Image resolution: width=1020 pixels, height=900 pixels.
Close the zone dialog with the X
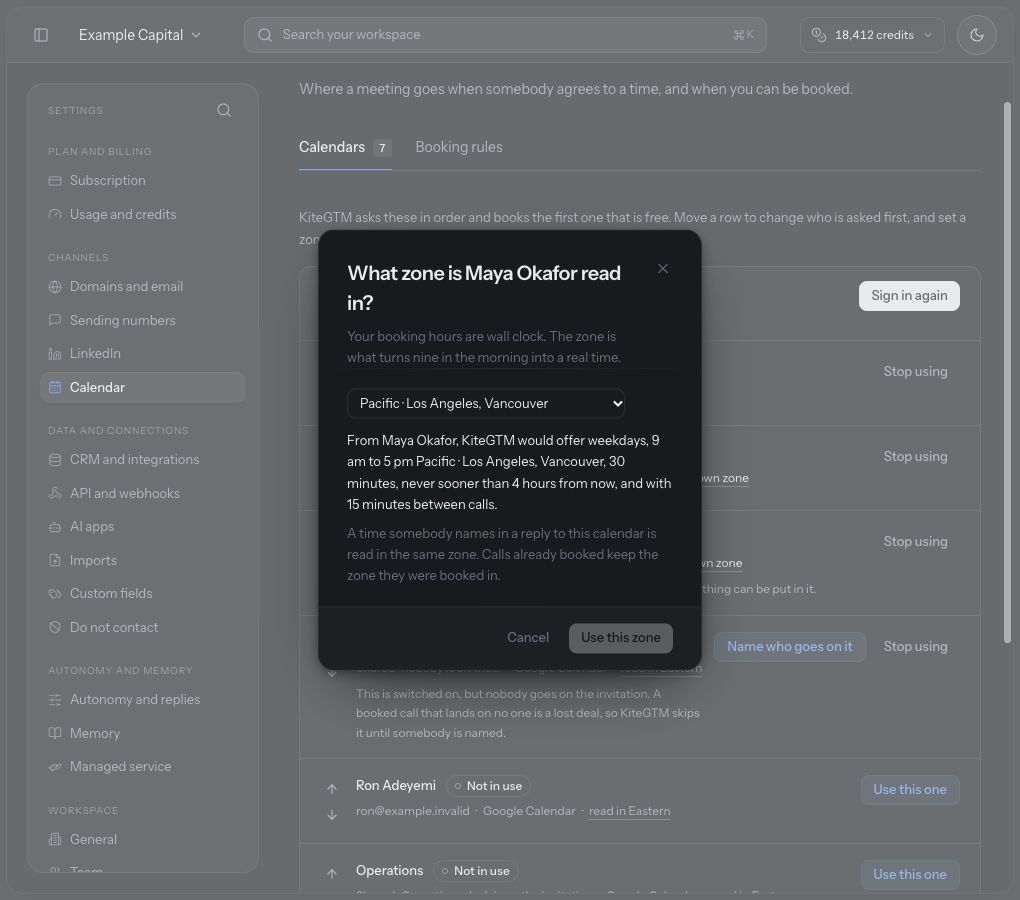[663, 269]
